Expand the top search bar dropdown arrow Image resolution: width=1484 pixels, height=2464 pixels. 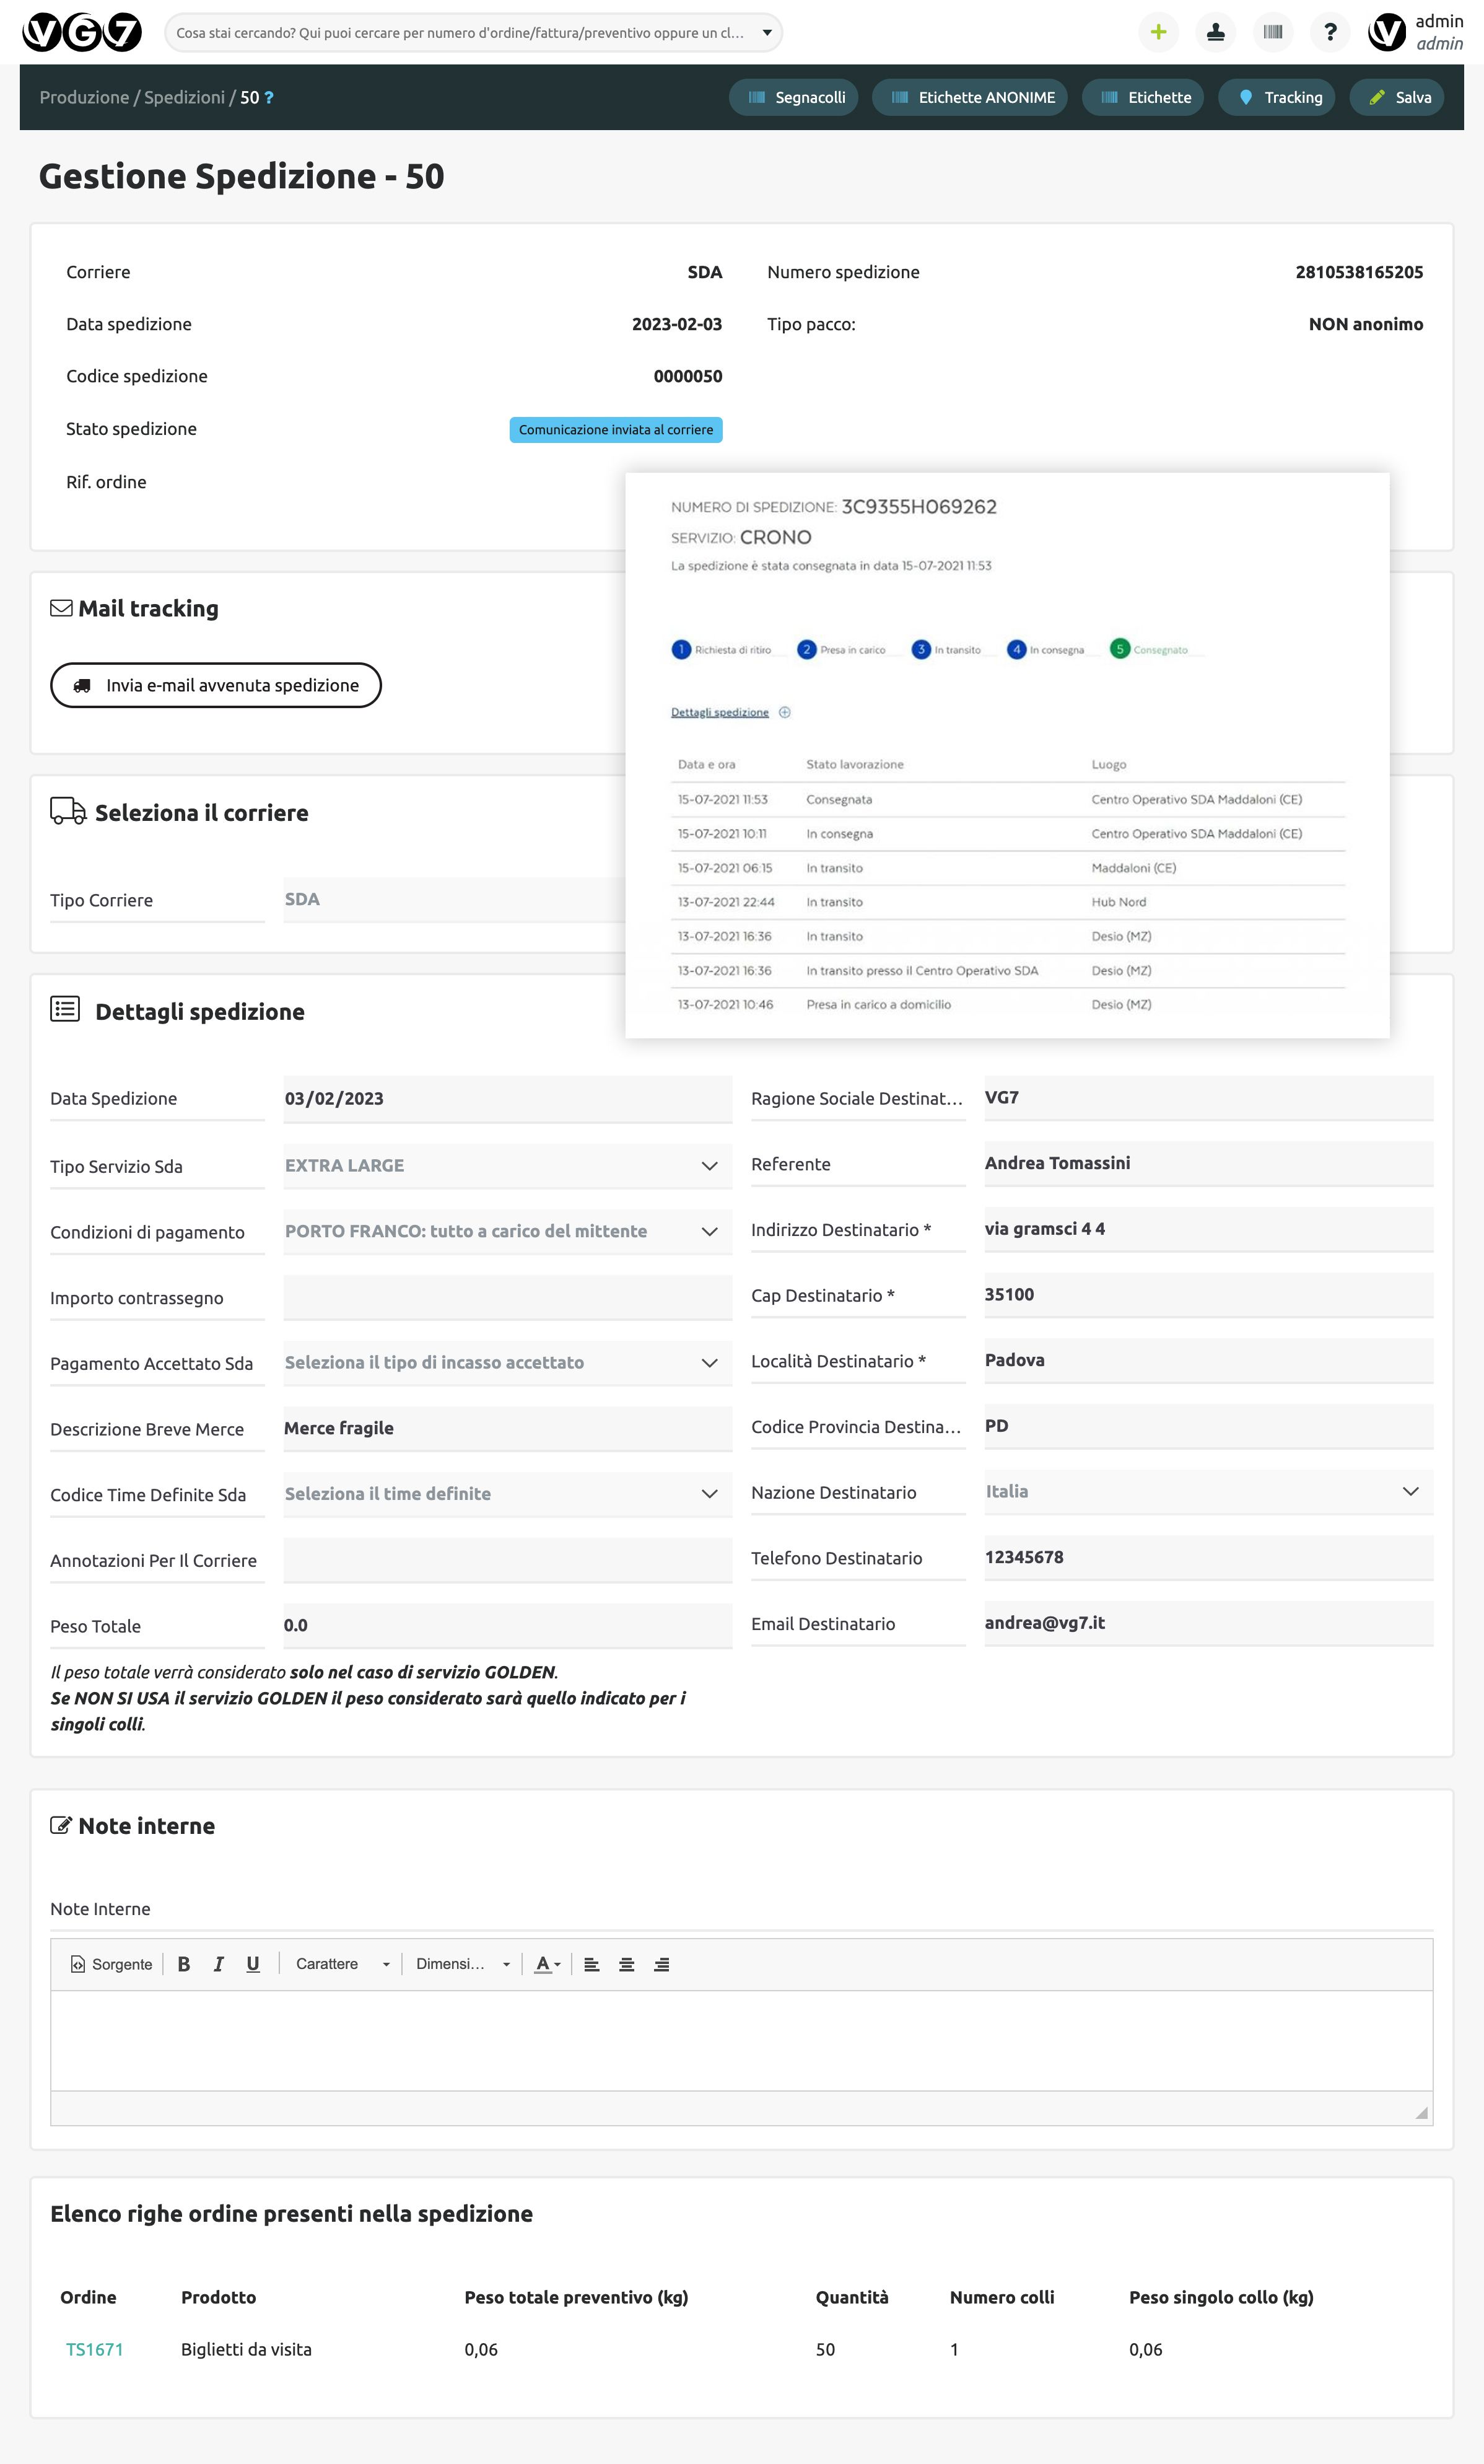767,32
